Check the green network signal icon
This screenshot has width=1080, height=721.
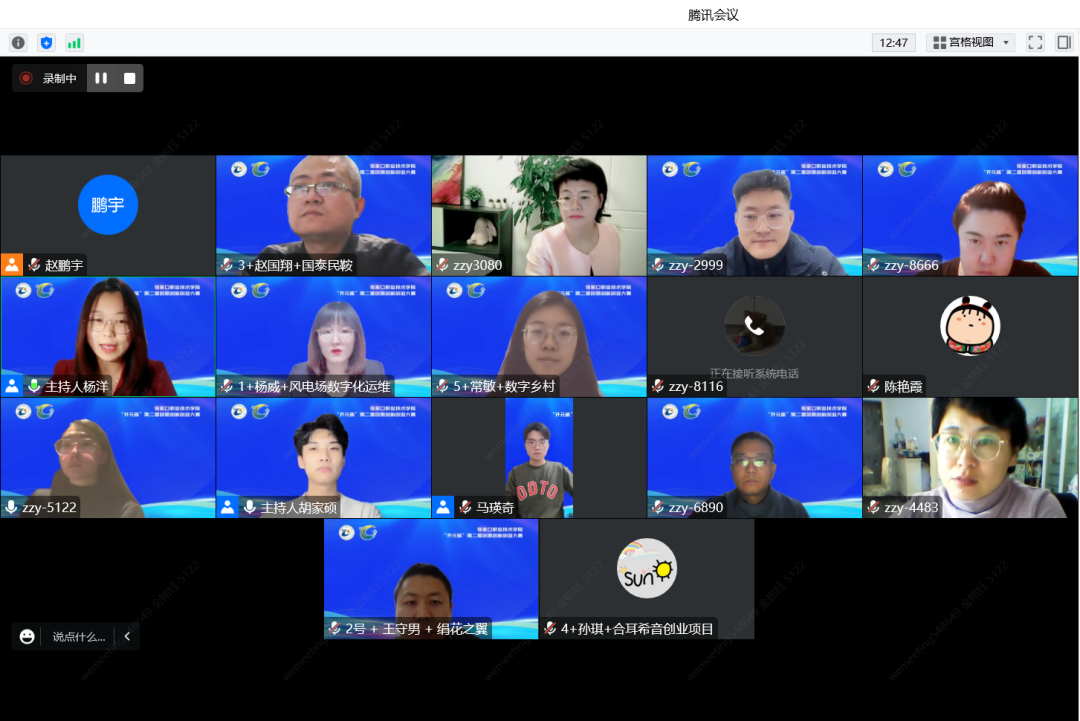tap(74, 42)
